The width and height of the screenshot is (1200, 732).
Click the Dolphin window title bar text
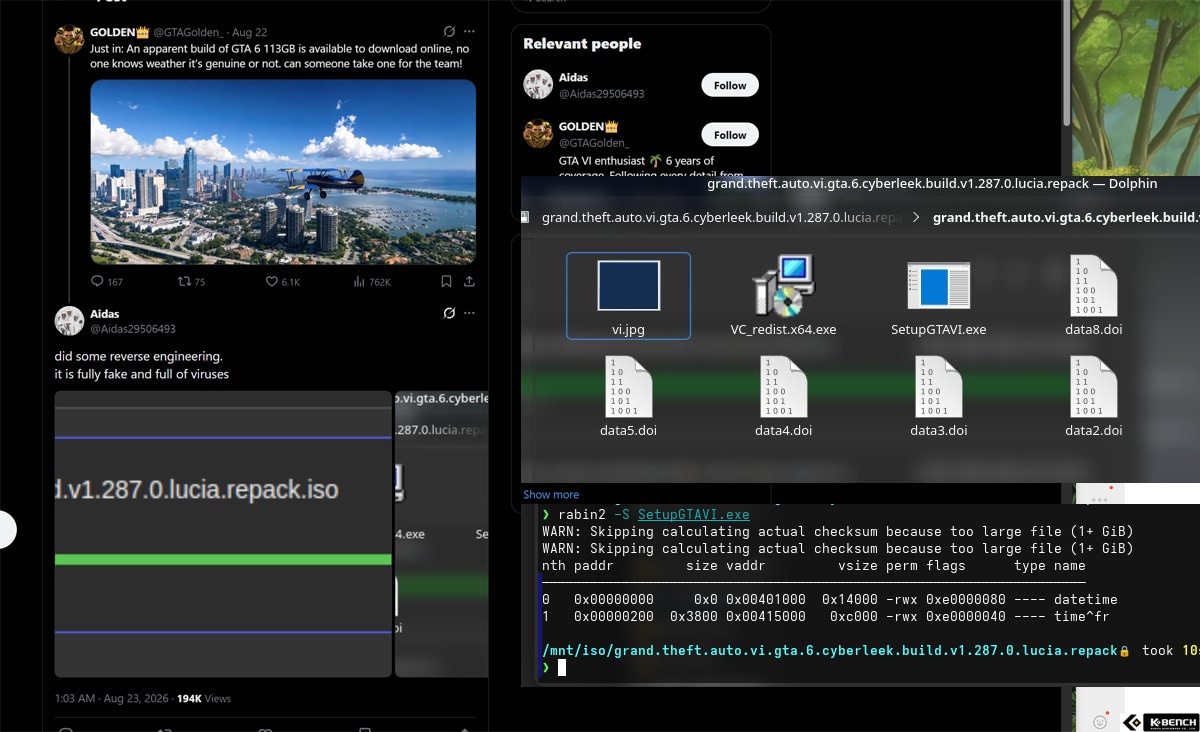pos(932,184)
